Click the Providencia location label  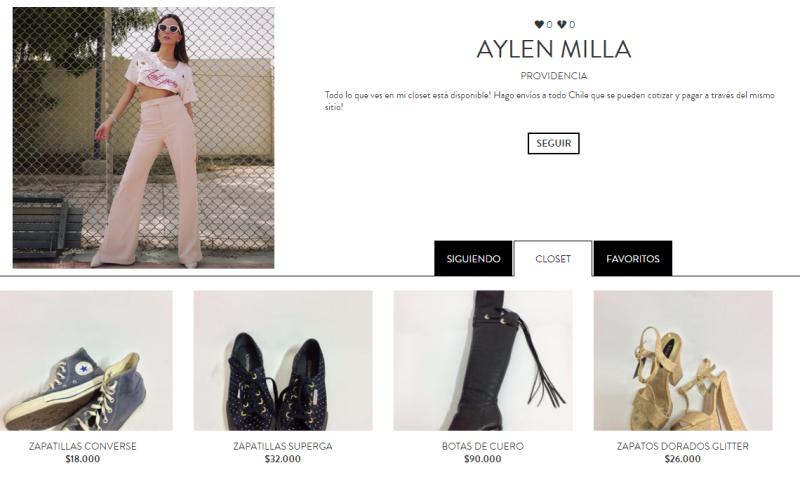554,76
